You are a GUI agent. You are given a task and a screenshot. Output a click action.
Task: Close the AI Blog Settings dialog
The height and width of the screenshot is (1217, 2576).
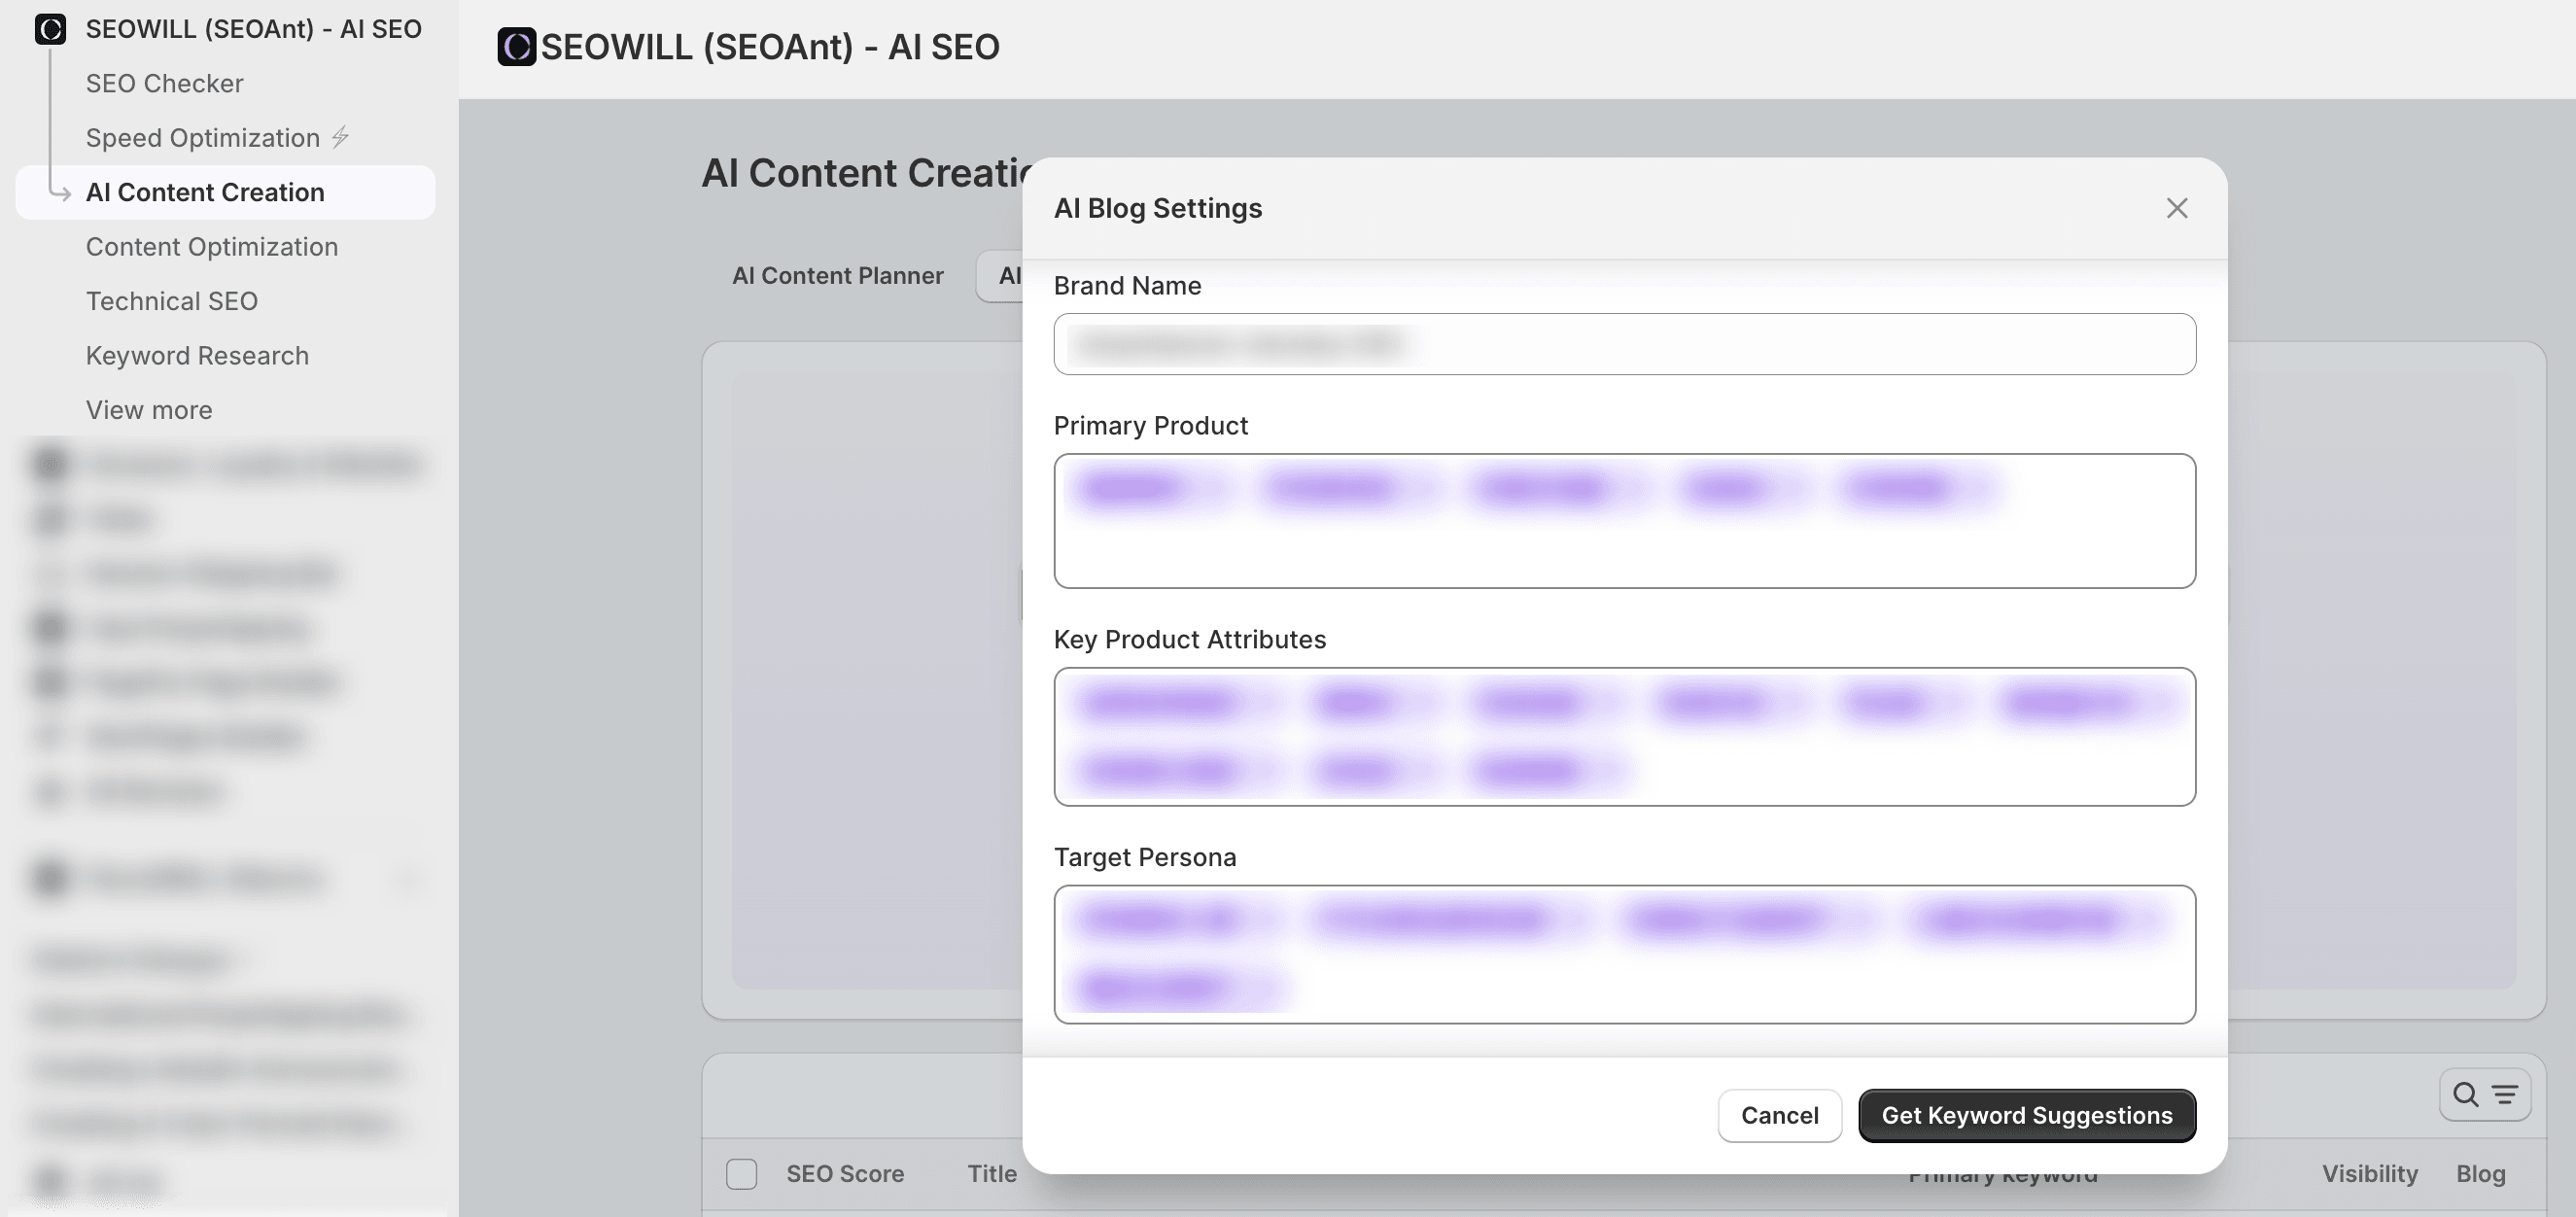click(x=2177, y=208)
